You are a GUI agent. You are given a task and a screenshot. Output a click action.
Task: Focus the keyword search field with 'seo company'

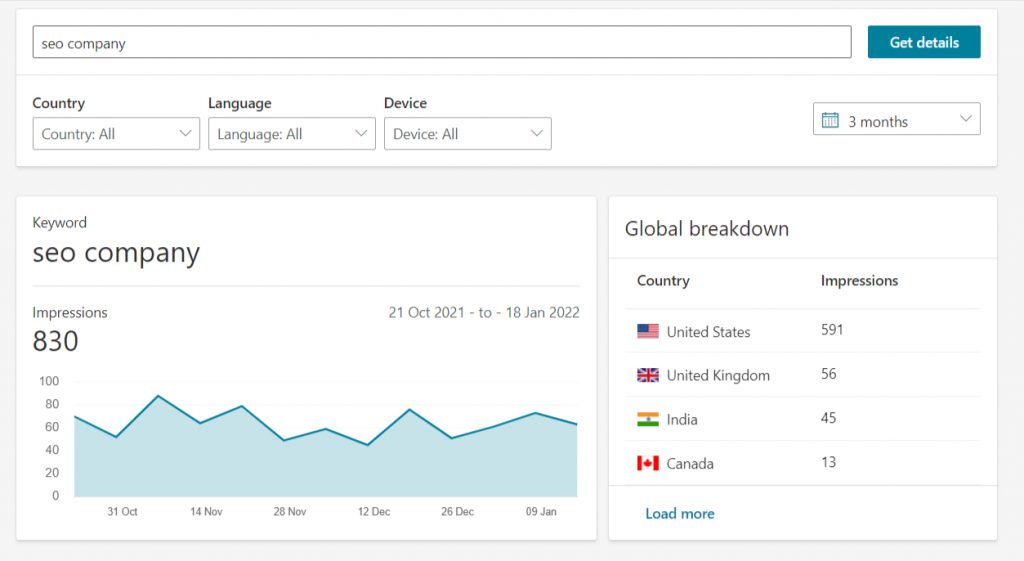coord(441,43)
